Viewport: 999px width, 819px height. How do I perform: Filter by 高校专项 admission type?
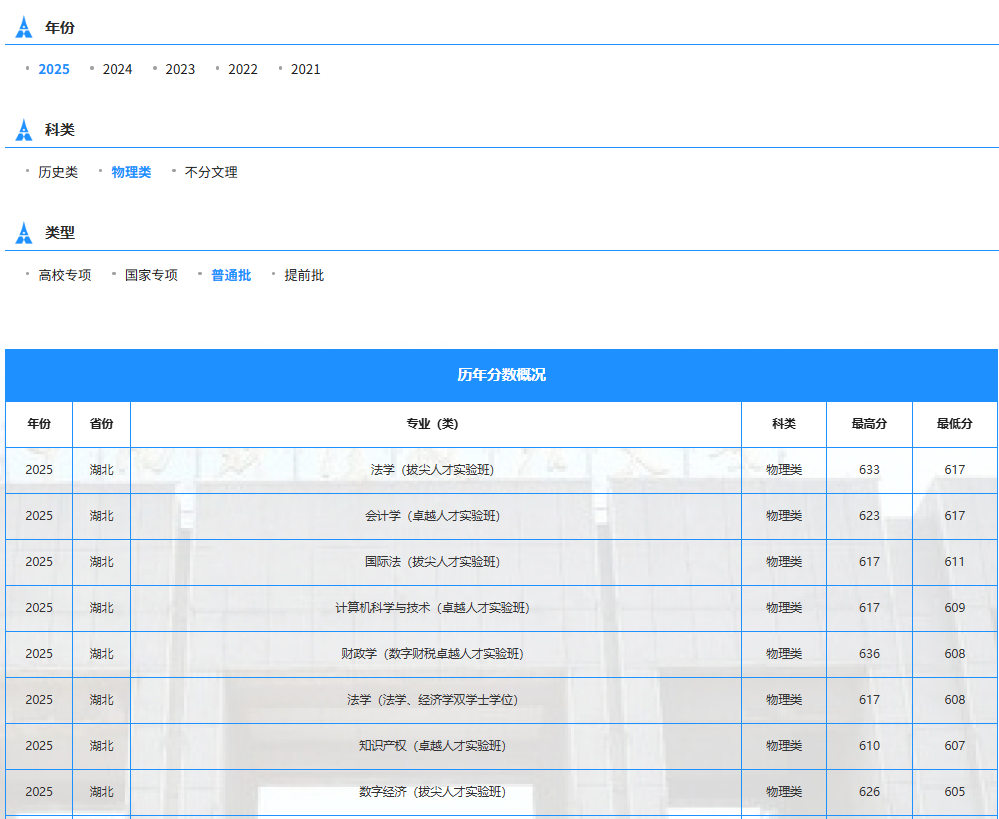[x=65, y=275]
